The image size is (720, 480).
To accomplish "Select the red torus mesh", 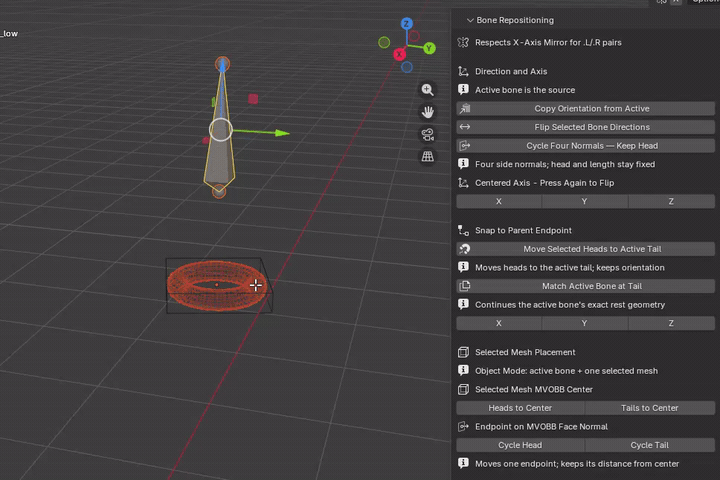I will tap(216, 285).
